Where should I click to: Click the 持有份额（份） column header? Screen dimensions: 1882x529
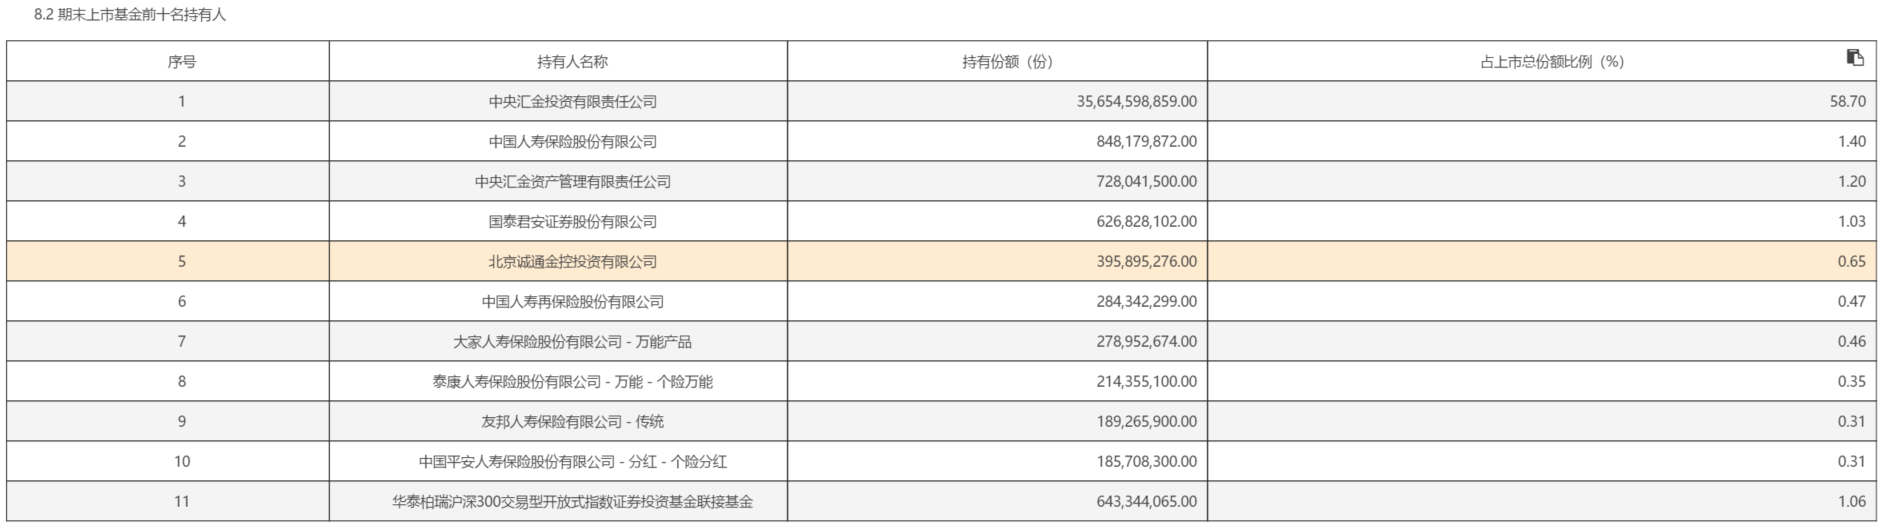point(1007,62)
